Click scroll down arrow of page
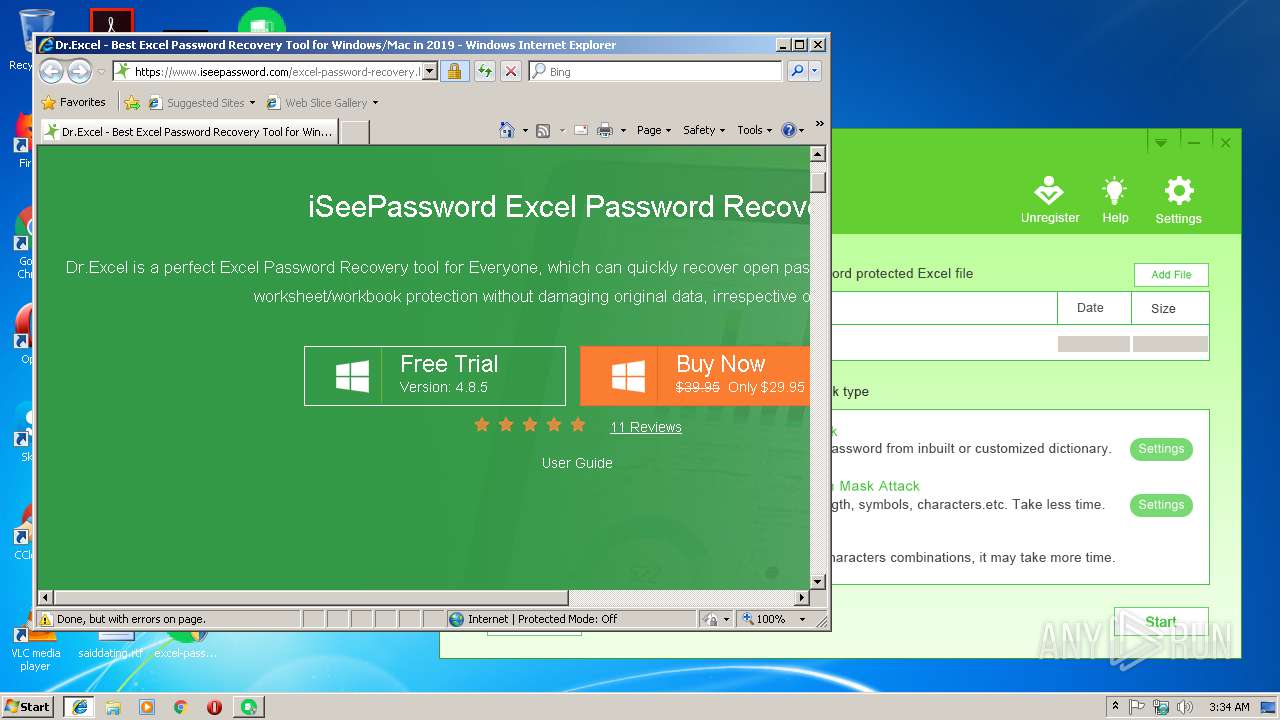This screenshot has height=720, width=1280. point(817,582)
